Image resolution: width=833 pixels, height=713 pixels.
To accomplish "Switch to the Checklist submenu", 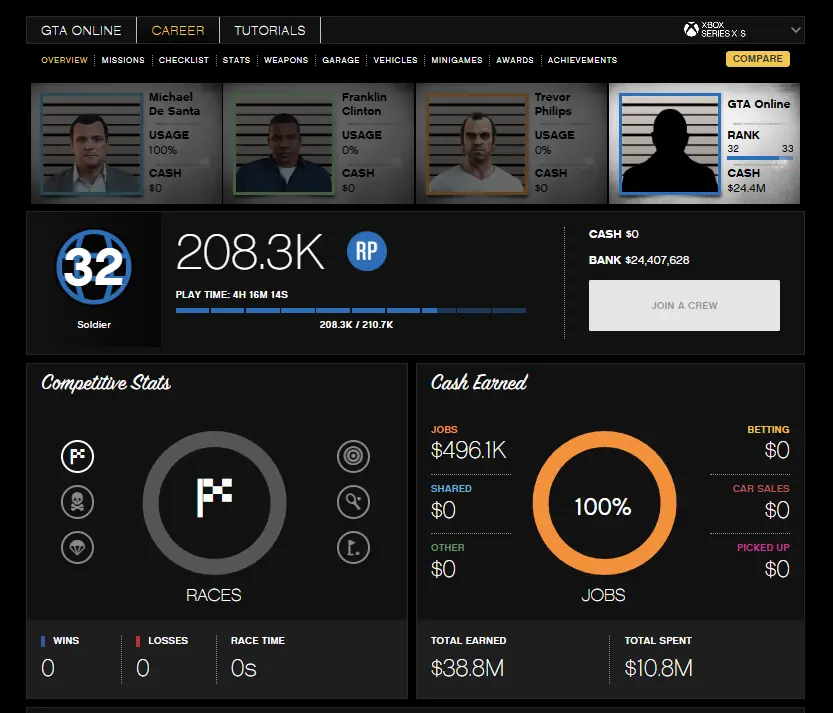I will click(184, 60).
